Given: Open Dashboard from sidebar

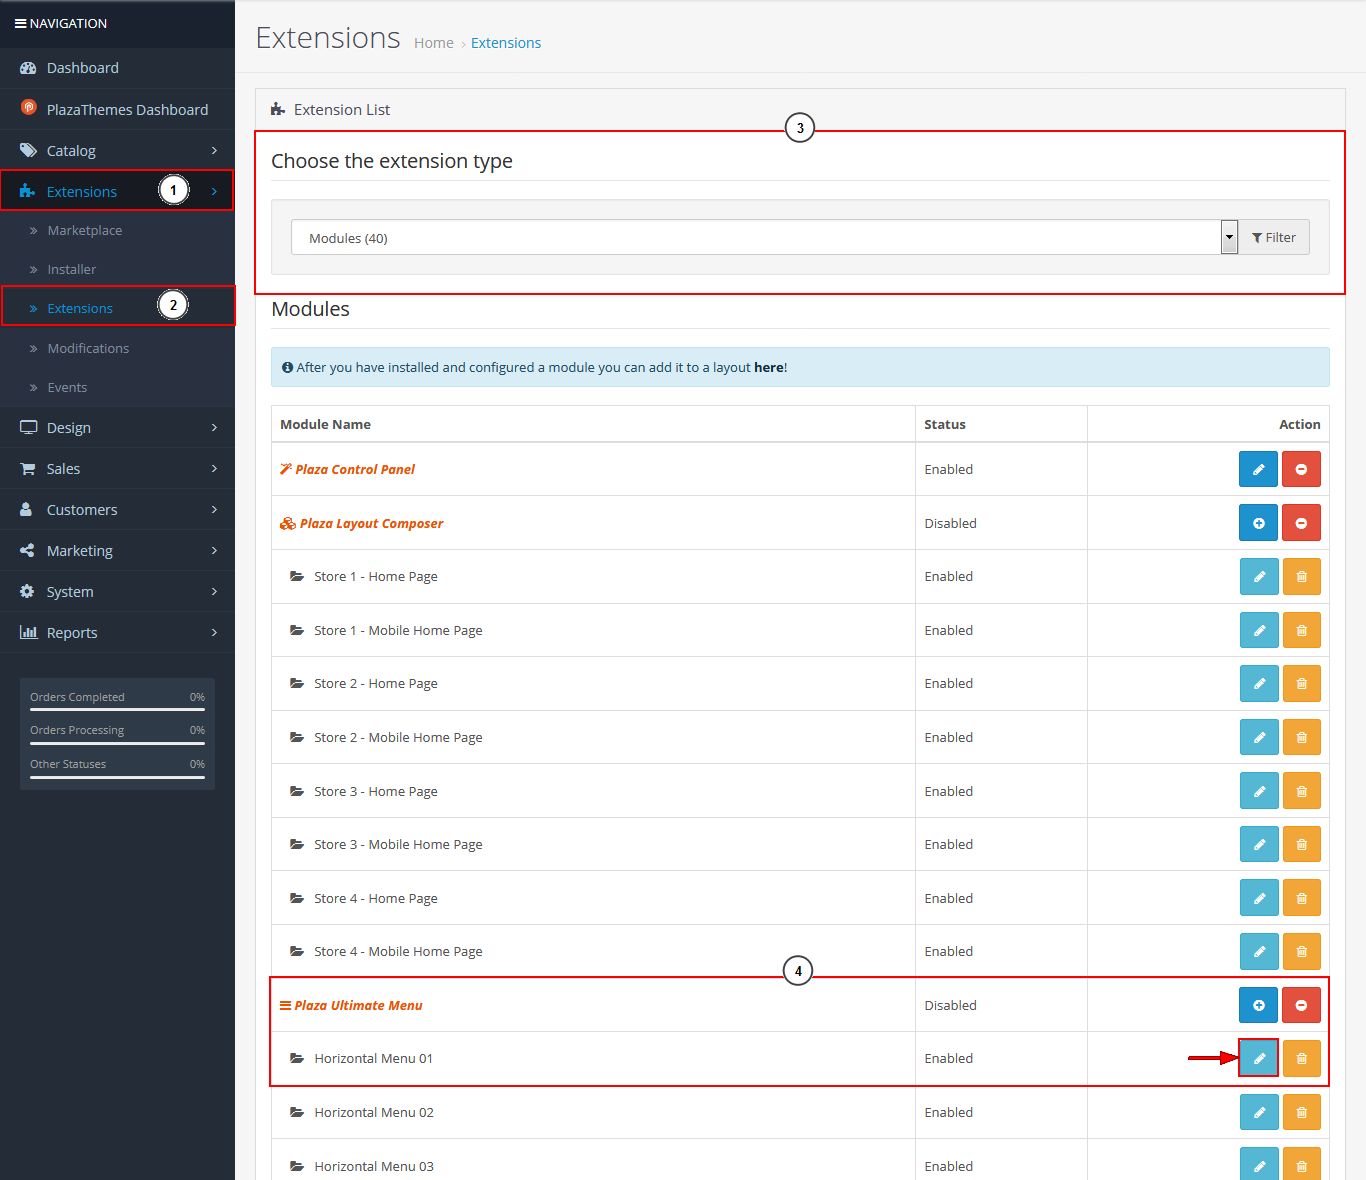Looking at the screenshot, I should click(x=117, y=68).
